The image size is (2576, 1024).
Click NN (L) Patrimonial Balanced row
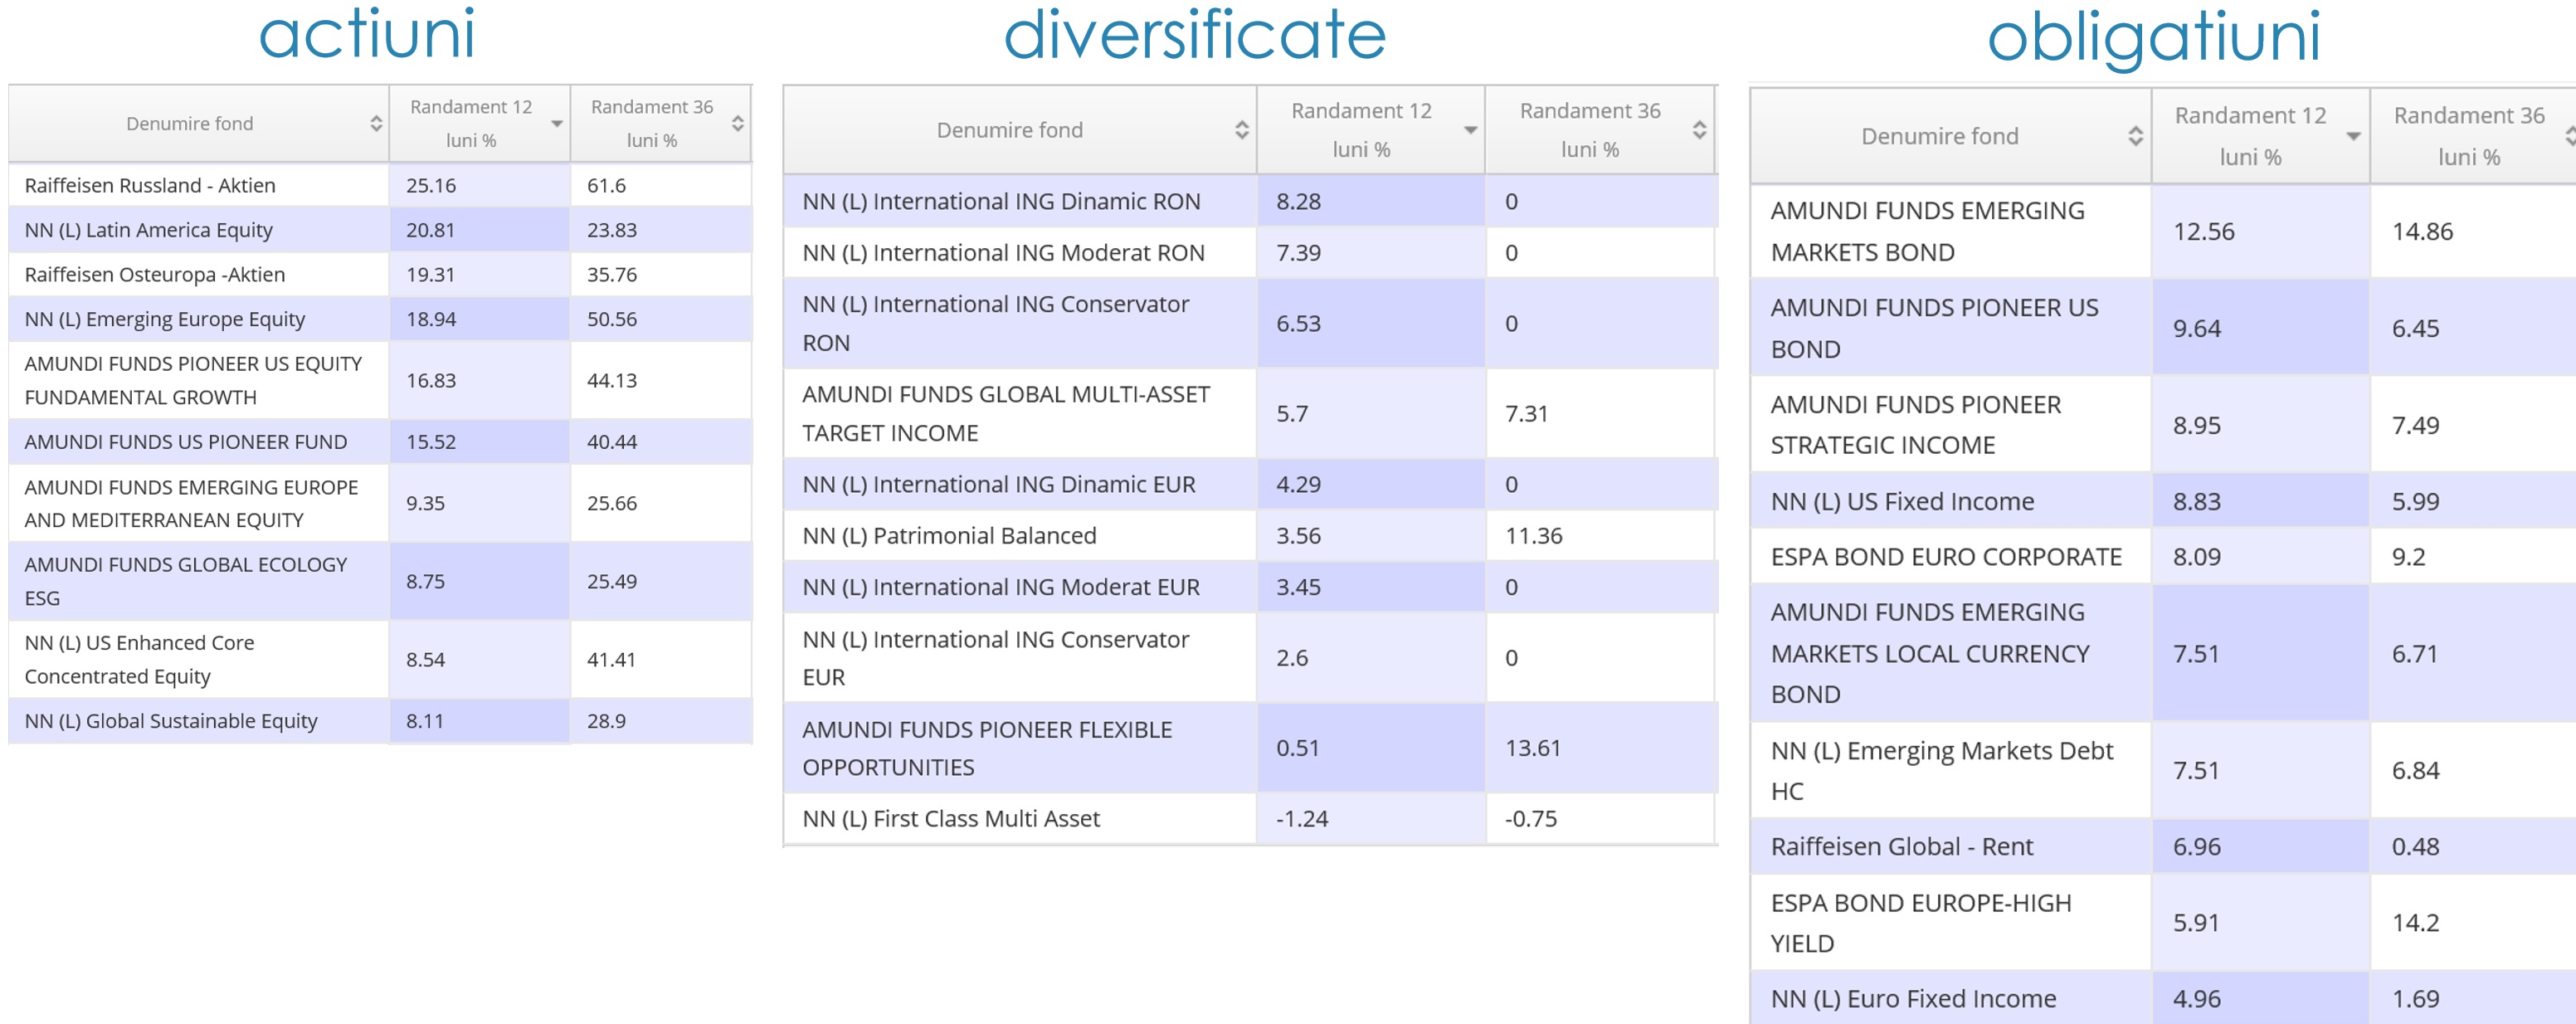click(x=948, y=536)
